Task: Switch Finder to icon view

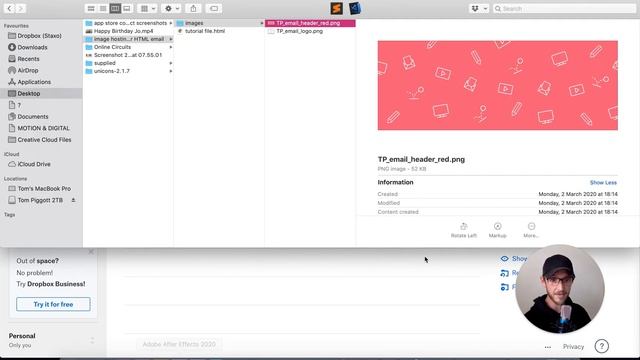Action: [91, 8]
